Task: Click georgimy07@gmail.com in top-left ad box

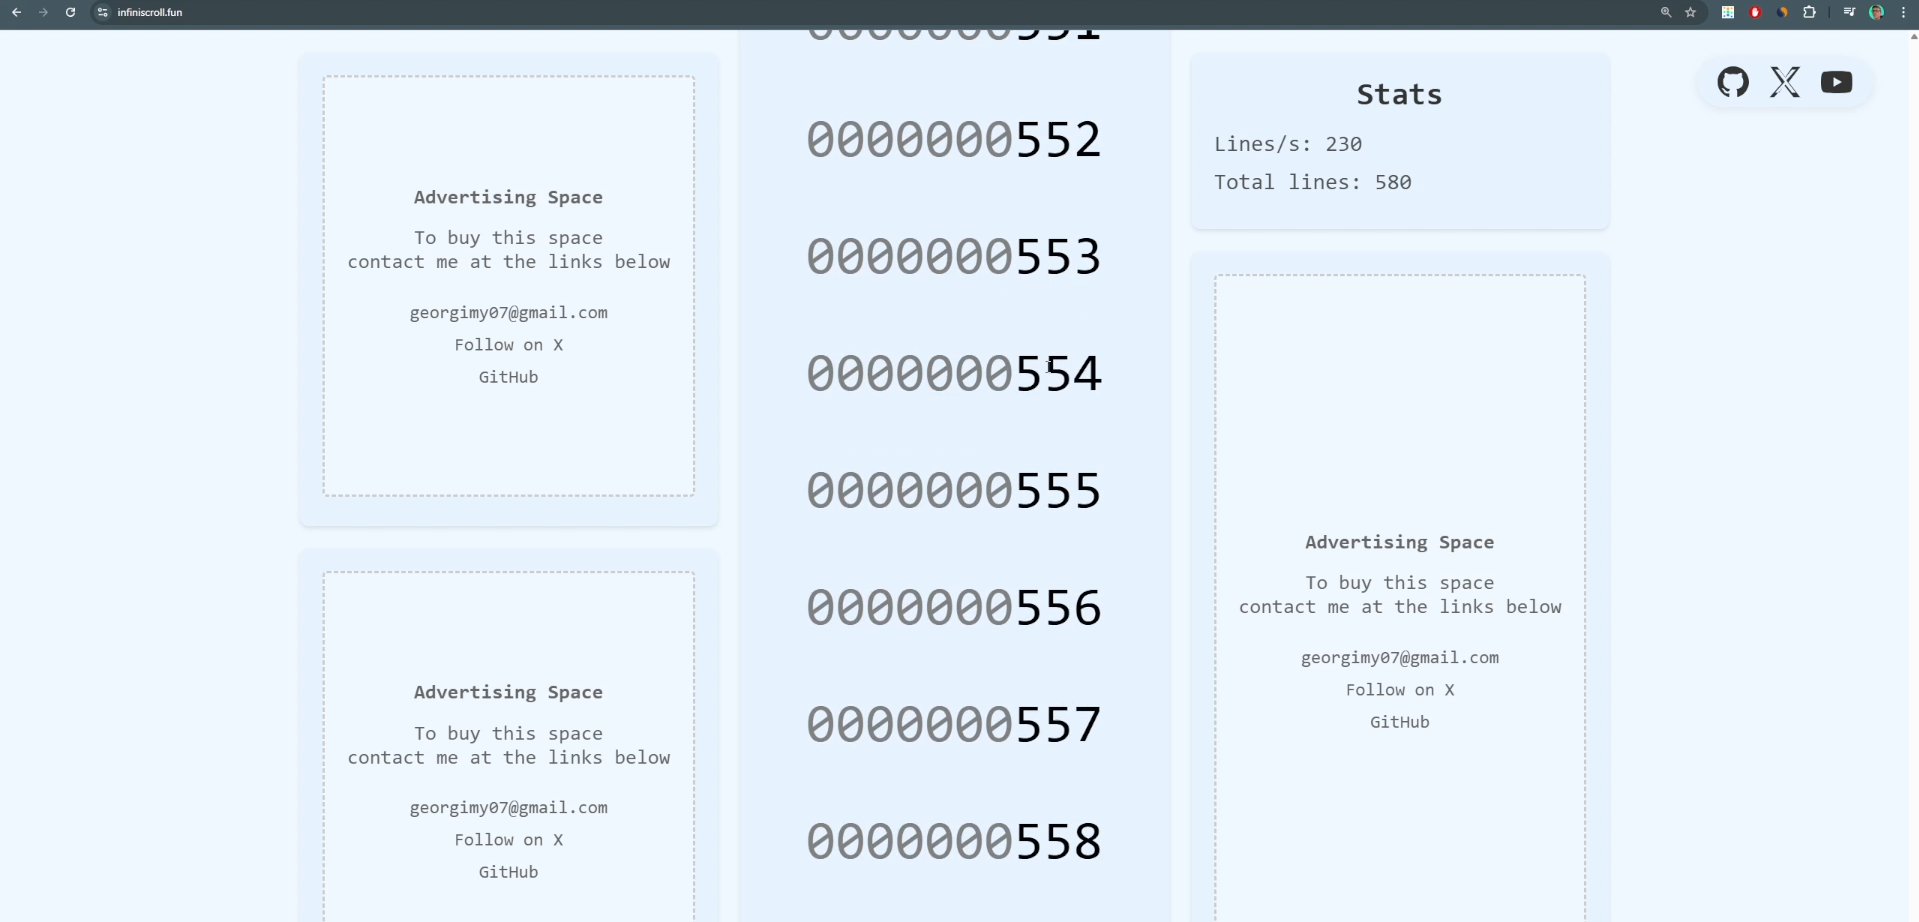Action: (x=508, y=313)
